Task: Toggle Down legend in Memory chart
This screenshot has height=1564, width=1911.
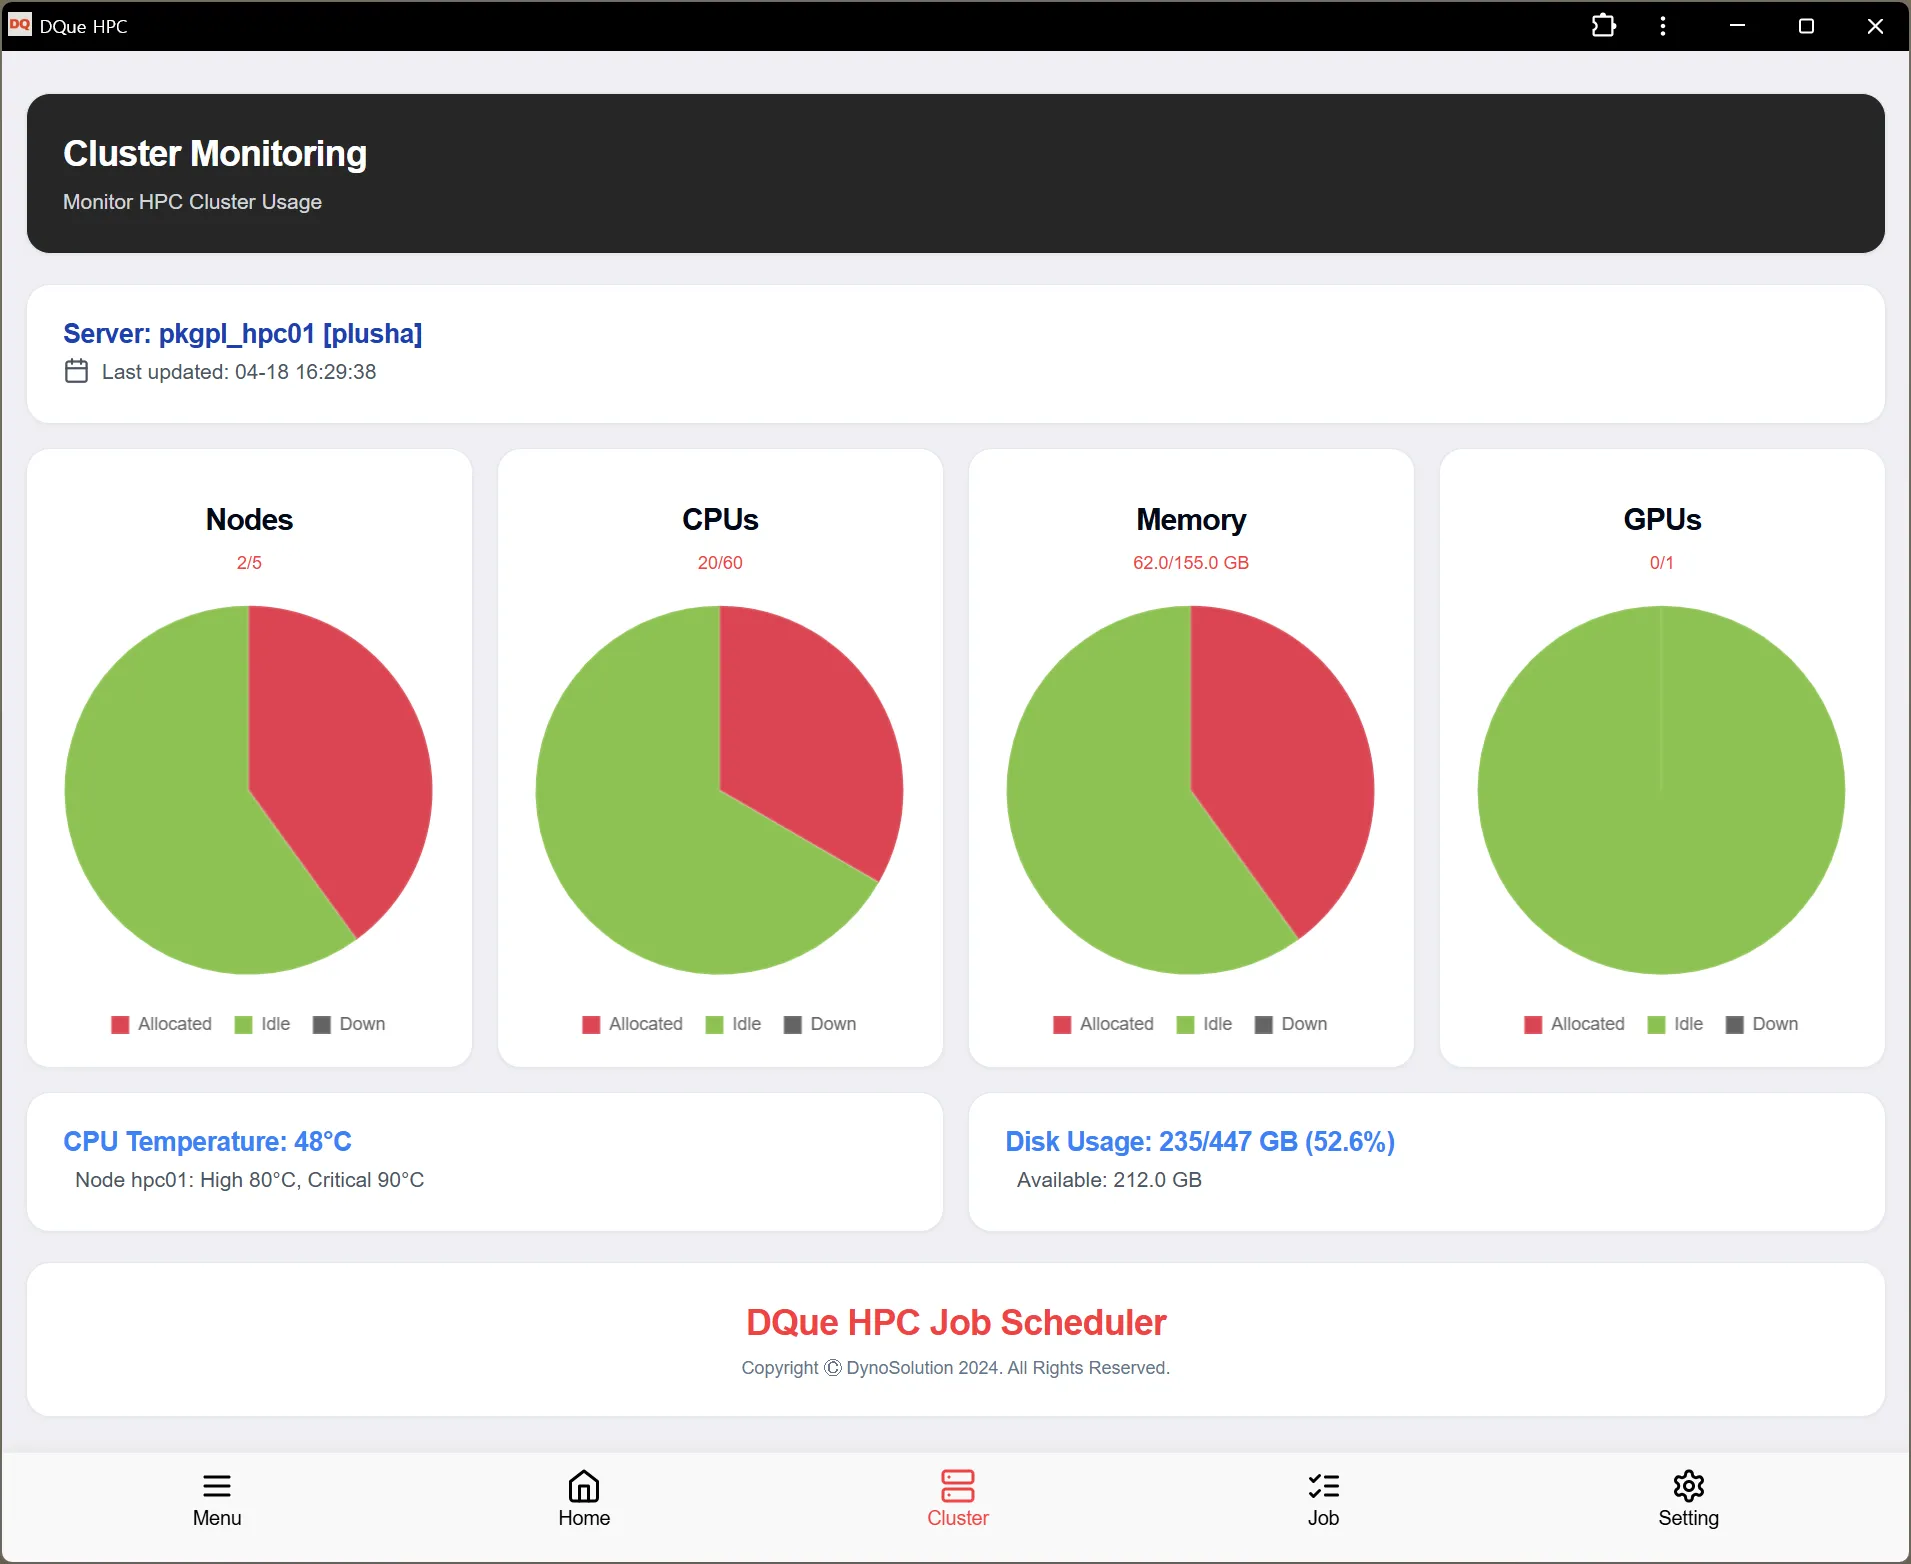Action: click(x=1291, y=1024)
